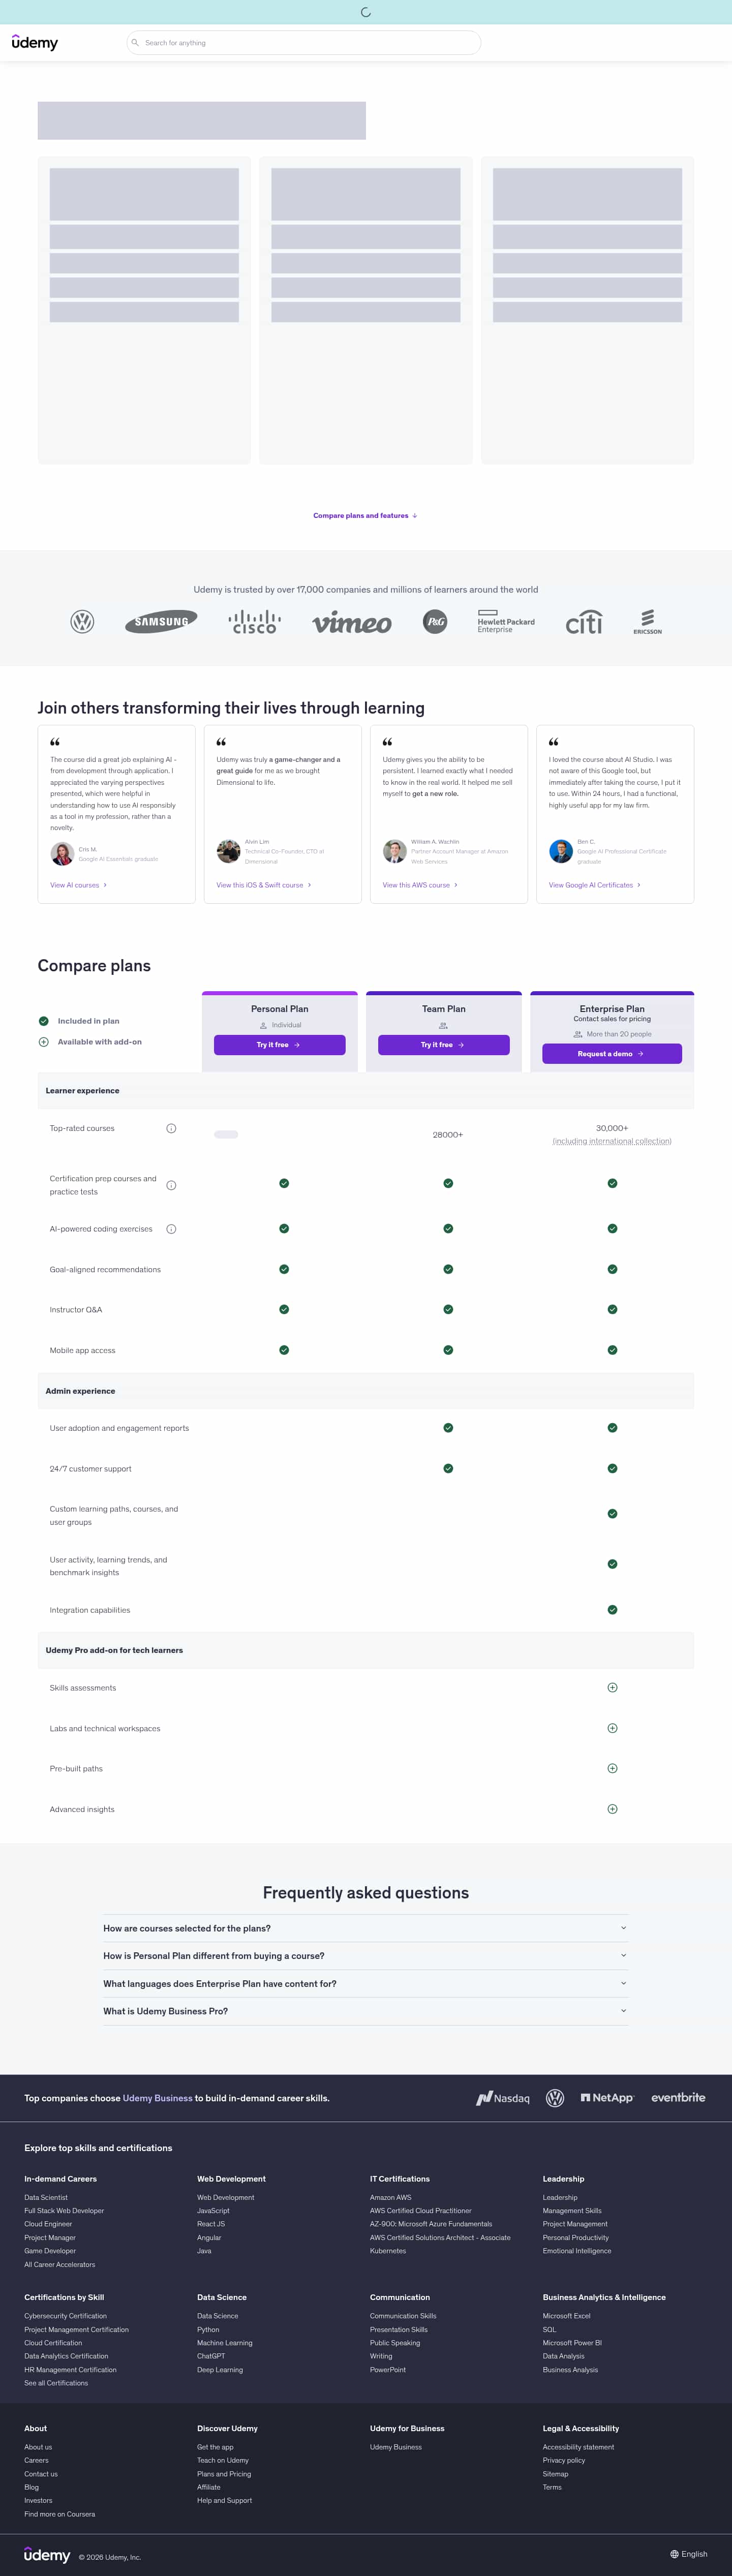
Task: Click Try it free under Team Plan
Action: pyautogui.click(x=444, y=1045)
